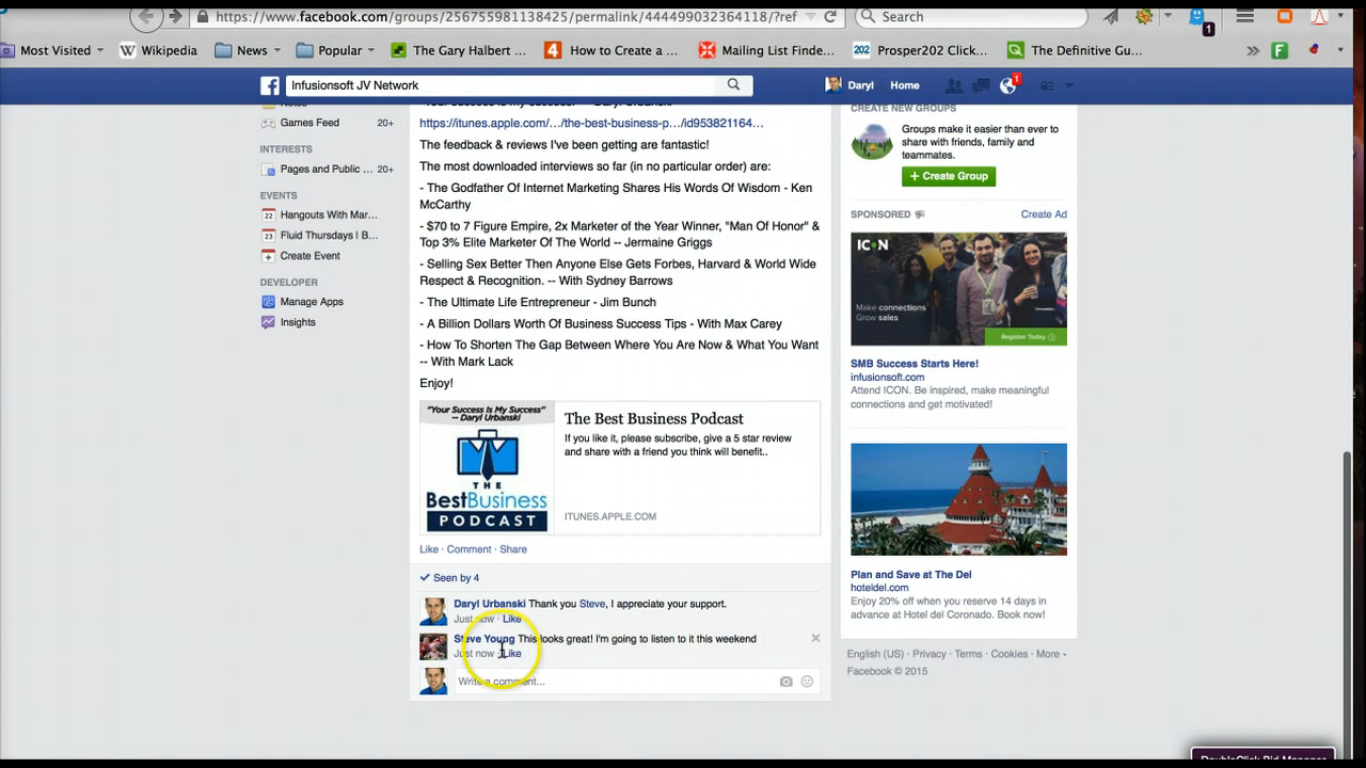Open the Facebook account dropdown arrow
The width and height of the screenshot is (1366, 768).
pos(1070,86)
